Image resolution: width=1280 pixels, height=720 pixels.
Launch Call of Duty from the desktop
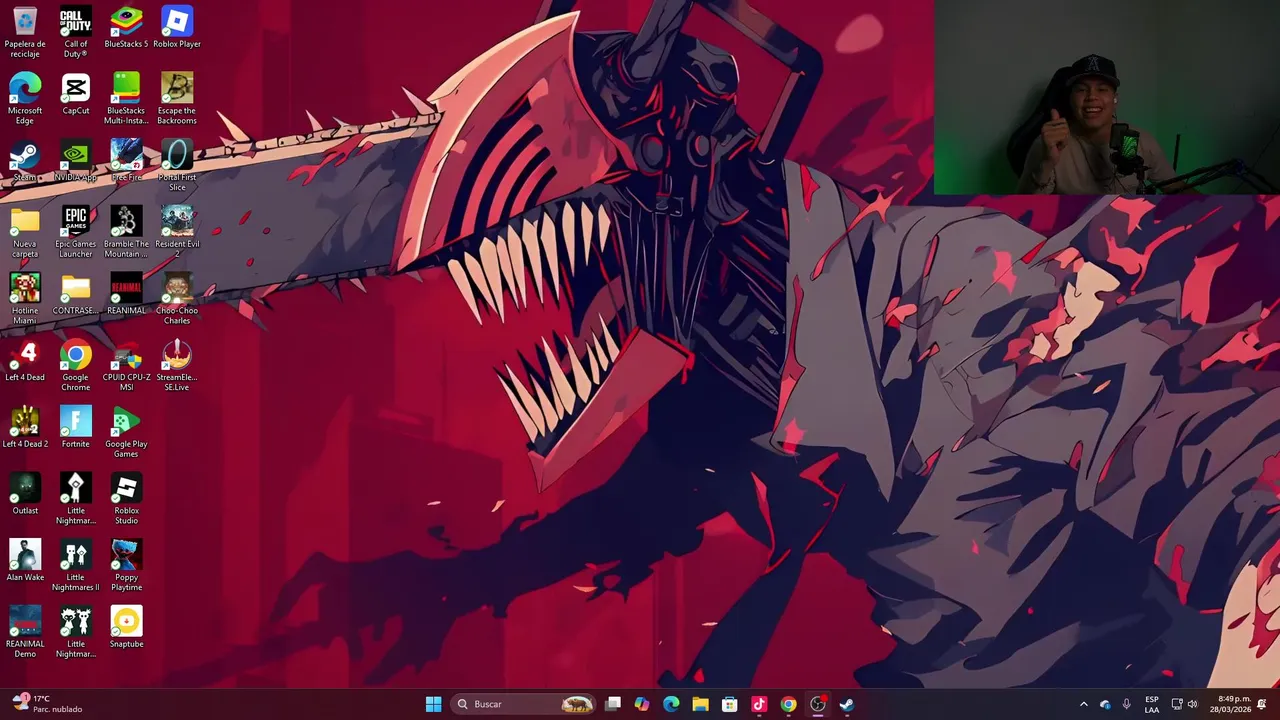pyautogui.click(x=76, y=31)
